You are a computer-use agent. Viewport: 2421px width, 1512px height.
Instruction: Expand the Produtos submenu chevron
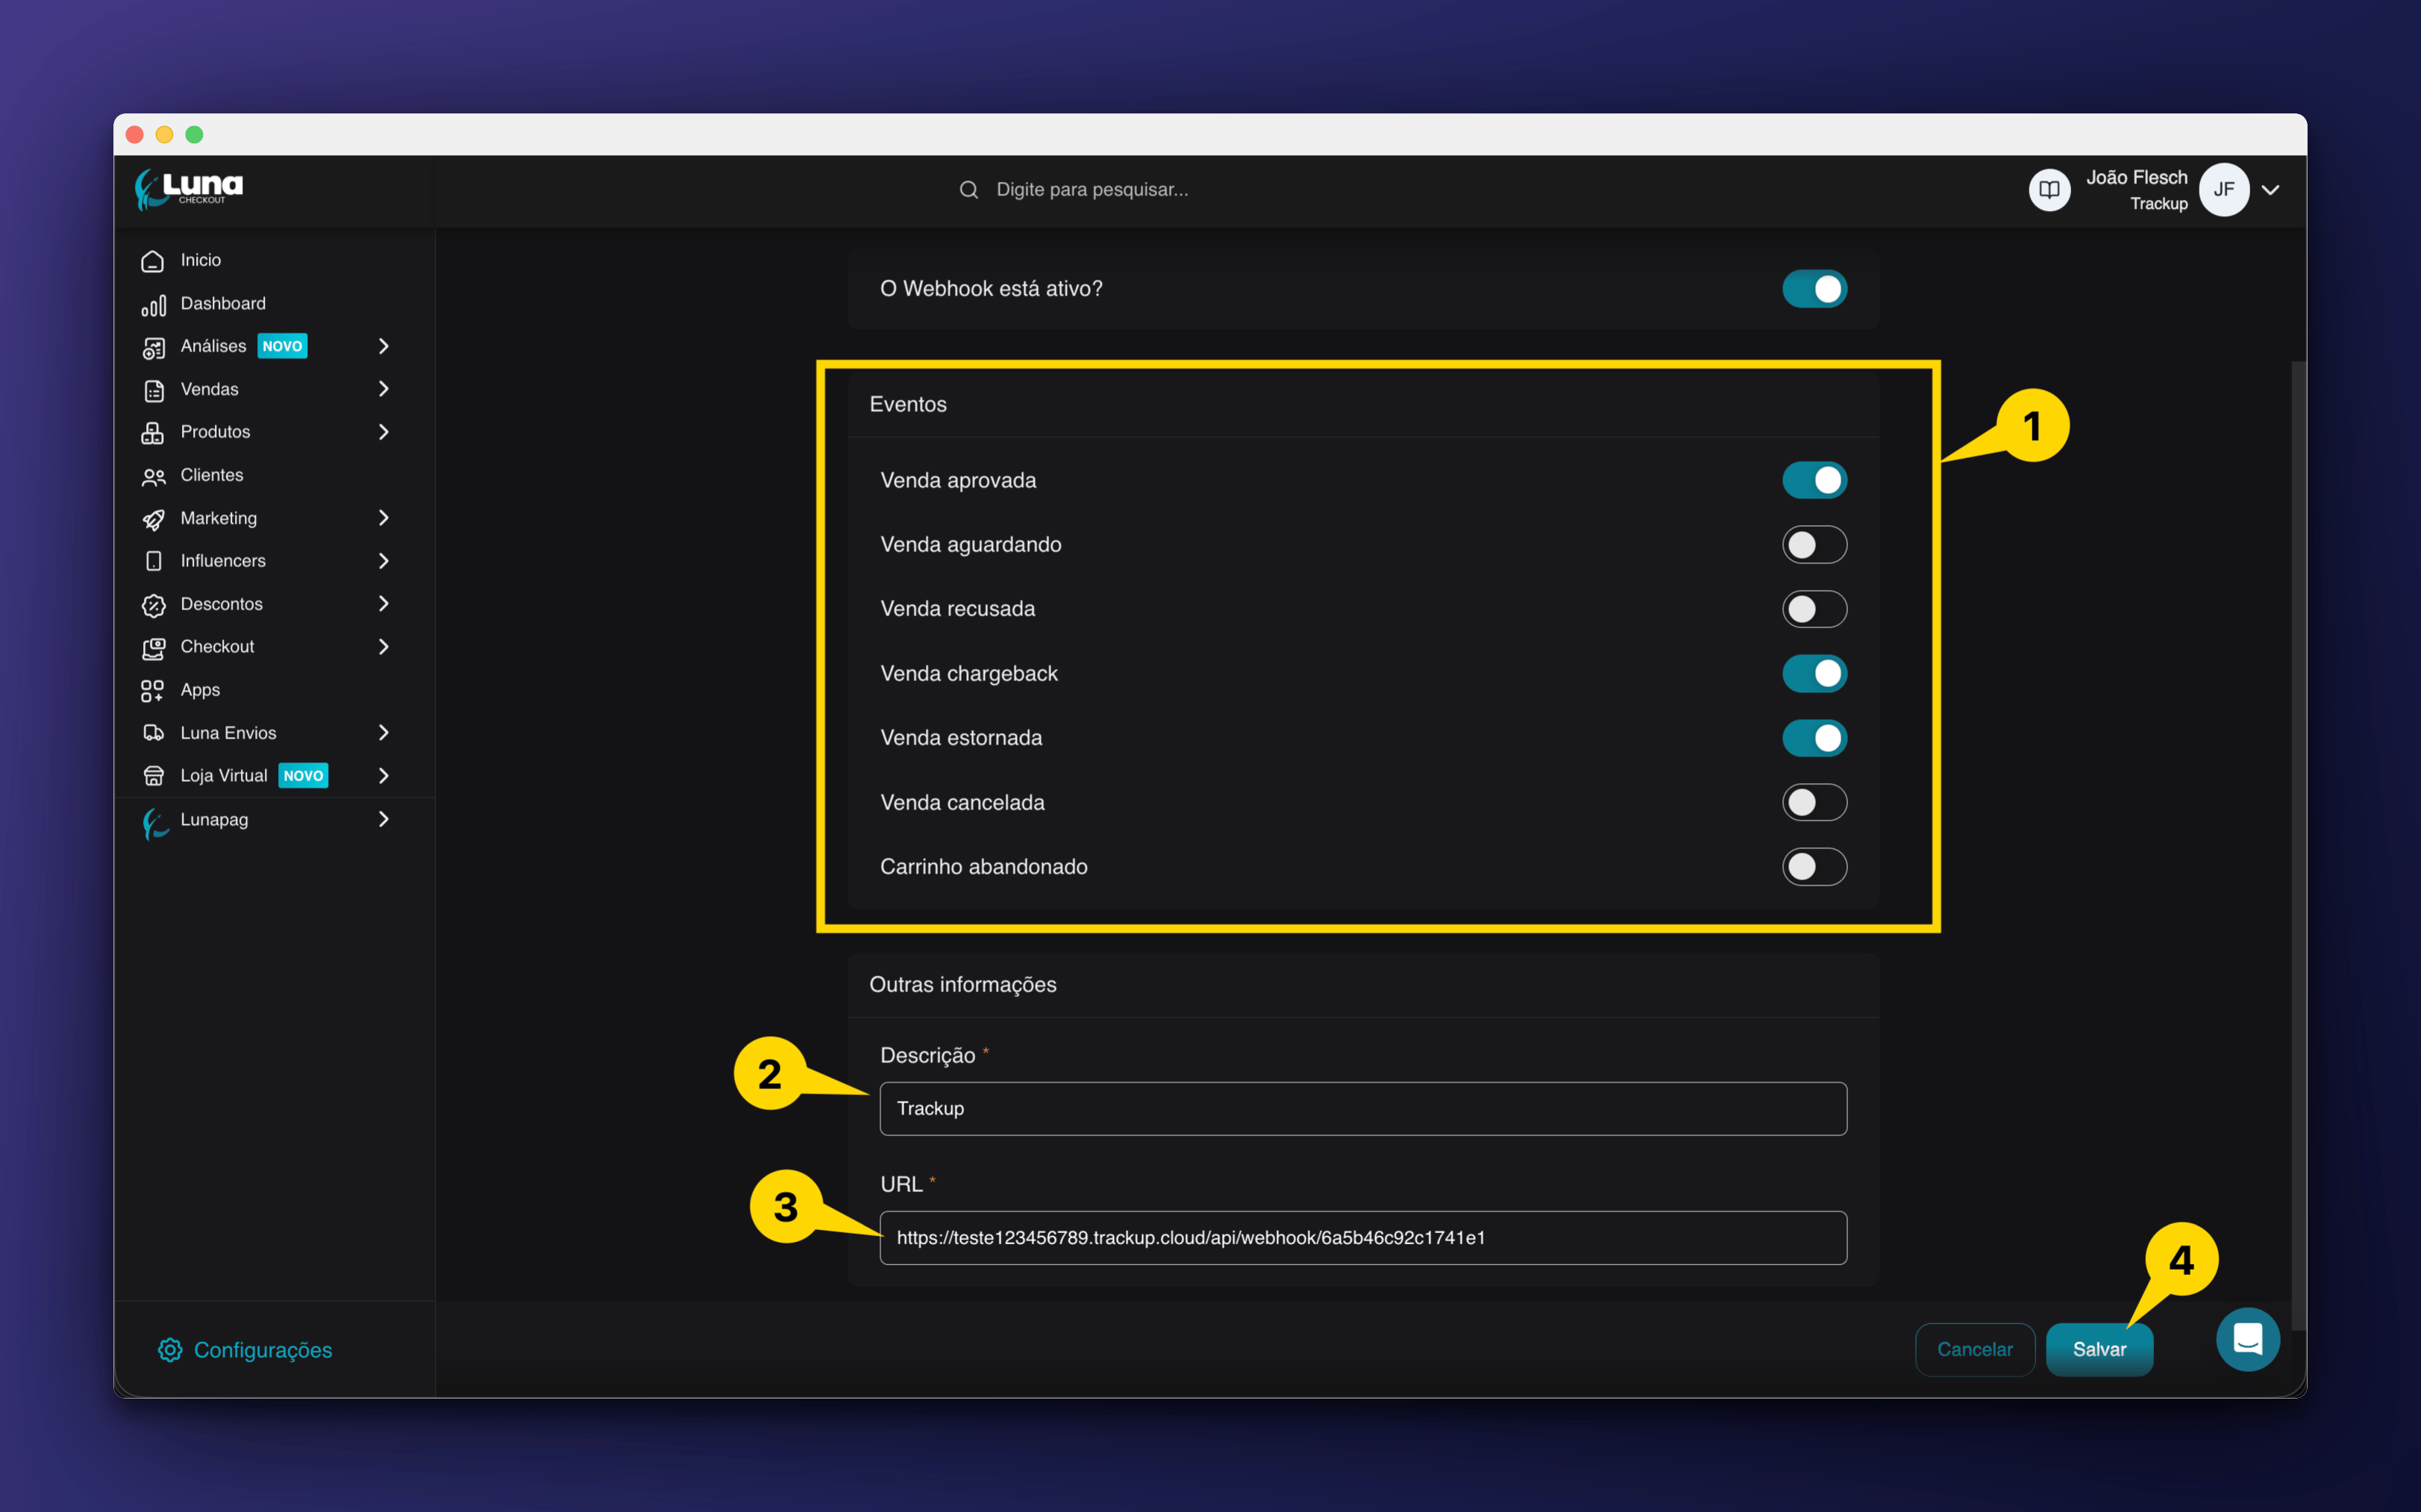click(x=383, y=432)
